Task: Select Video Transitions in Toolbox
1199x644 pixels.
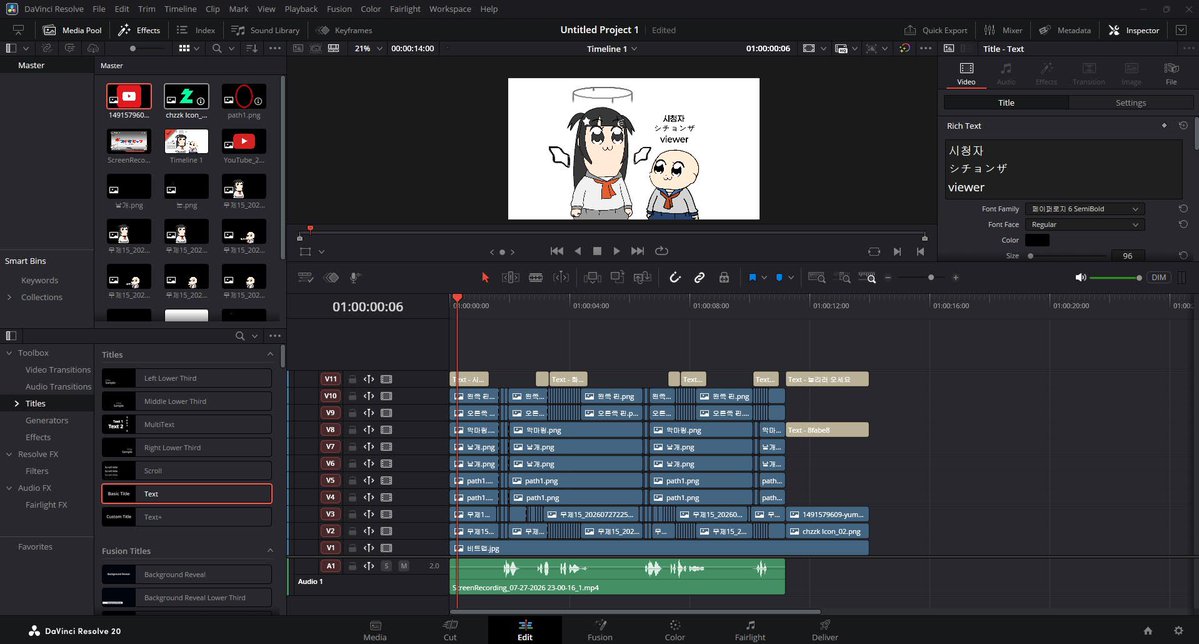Action: (x=58, y=369)
